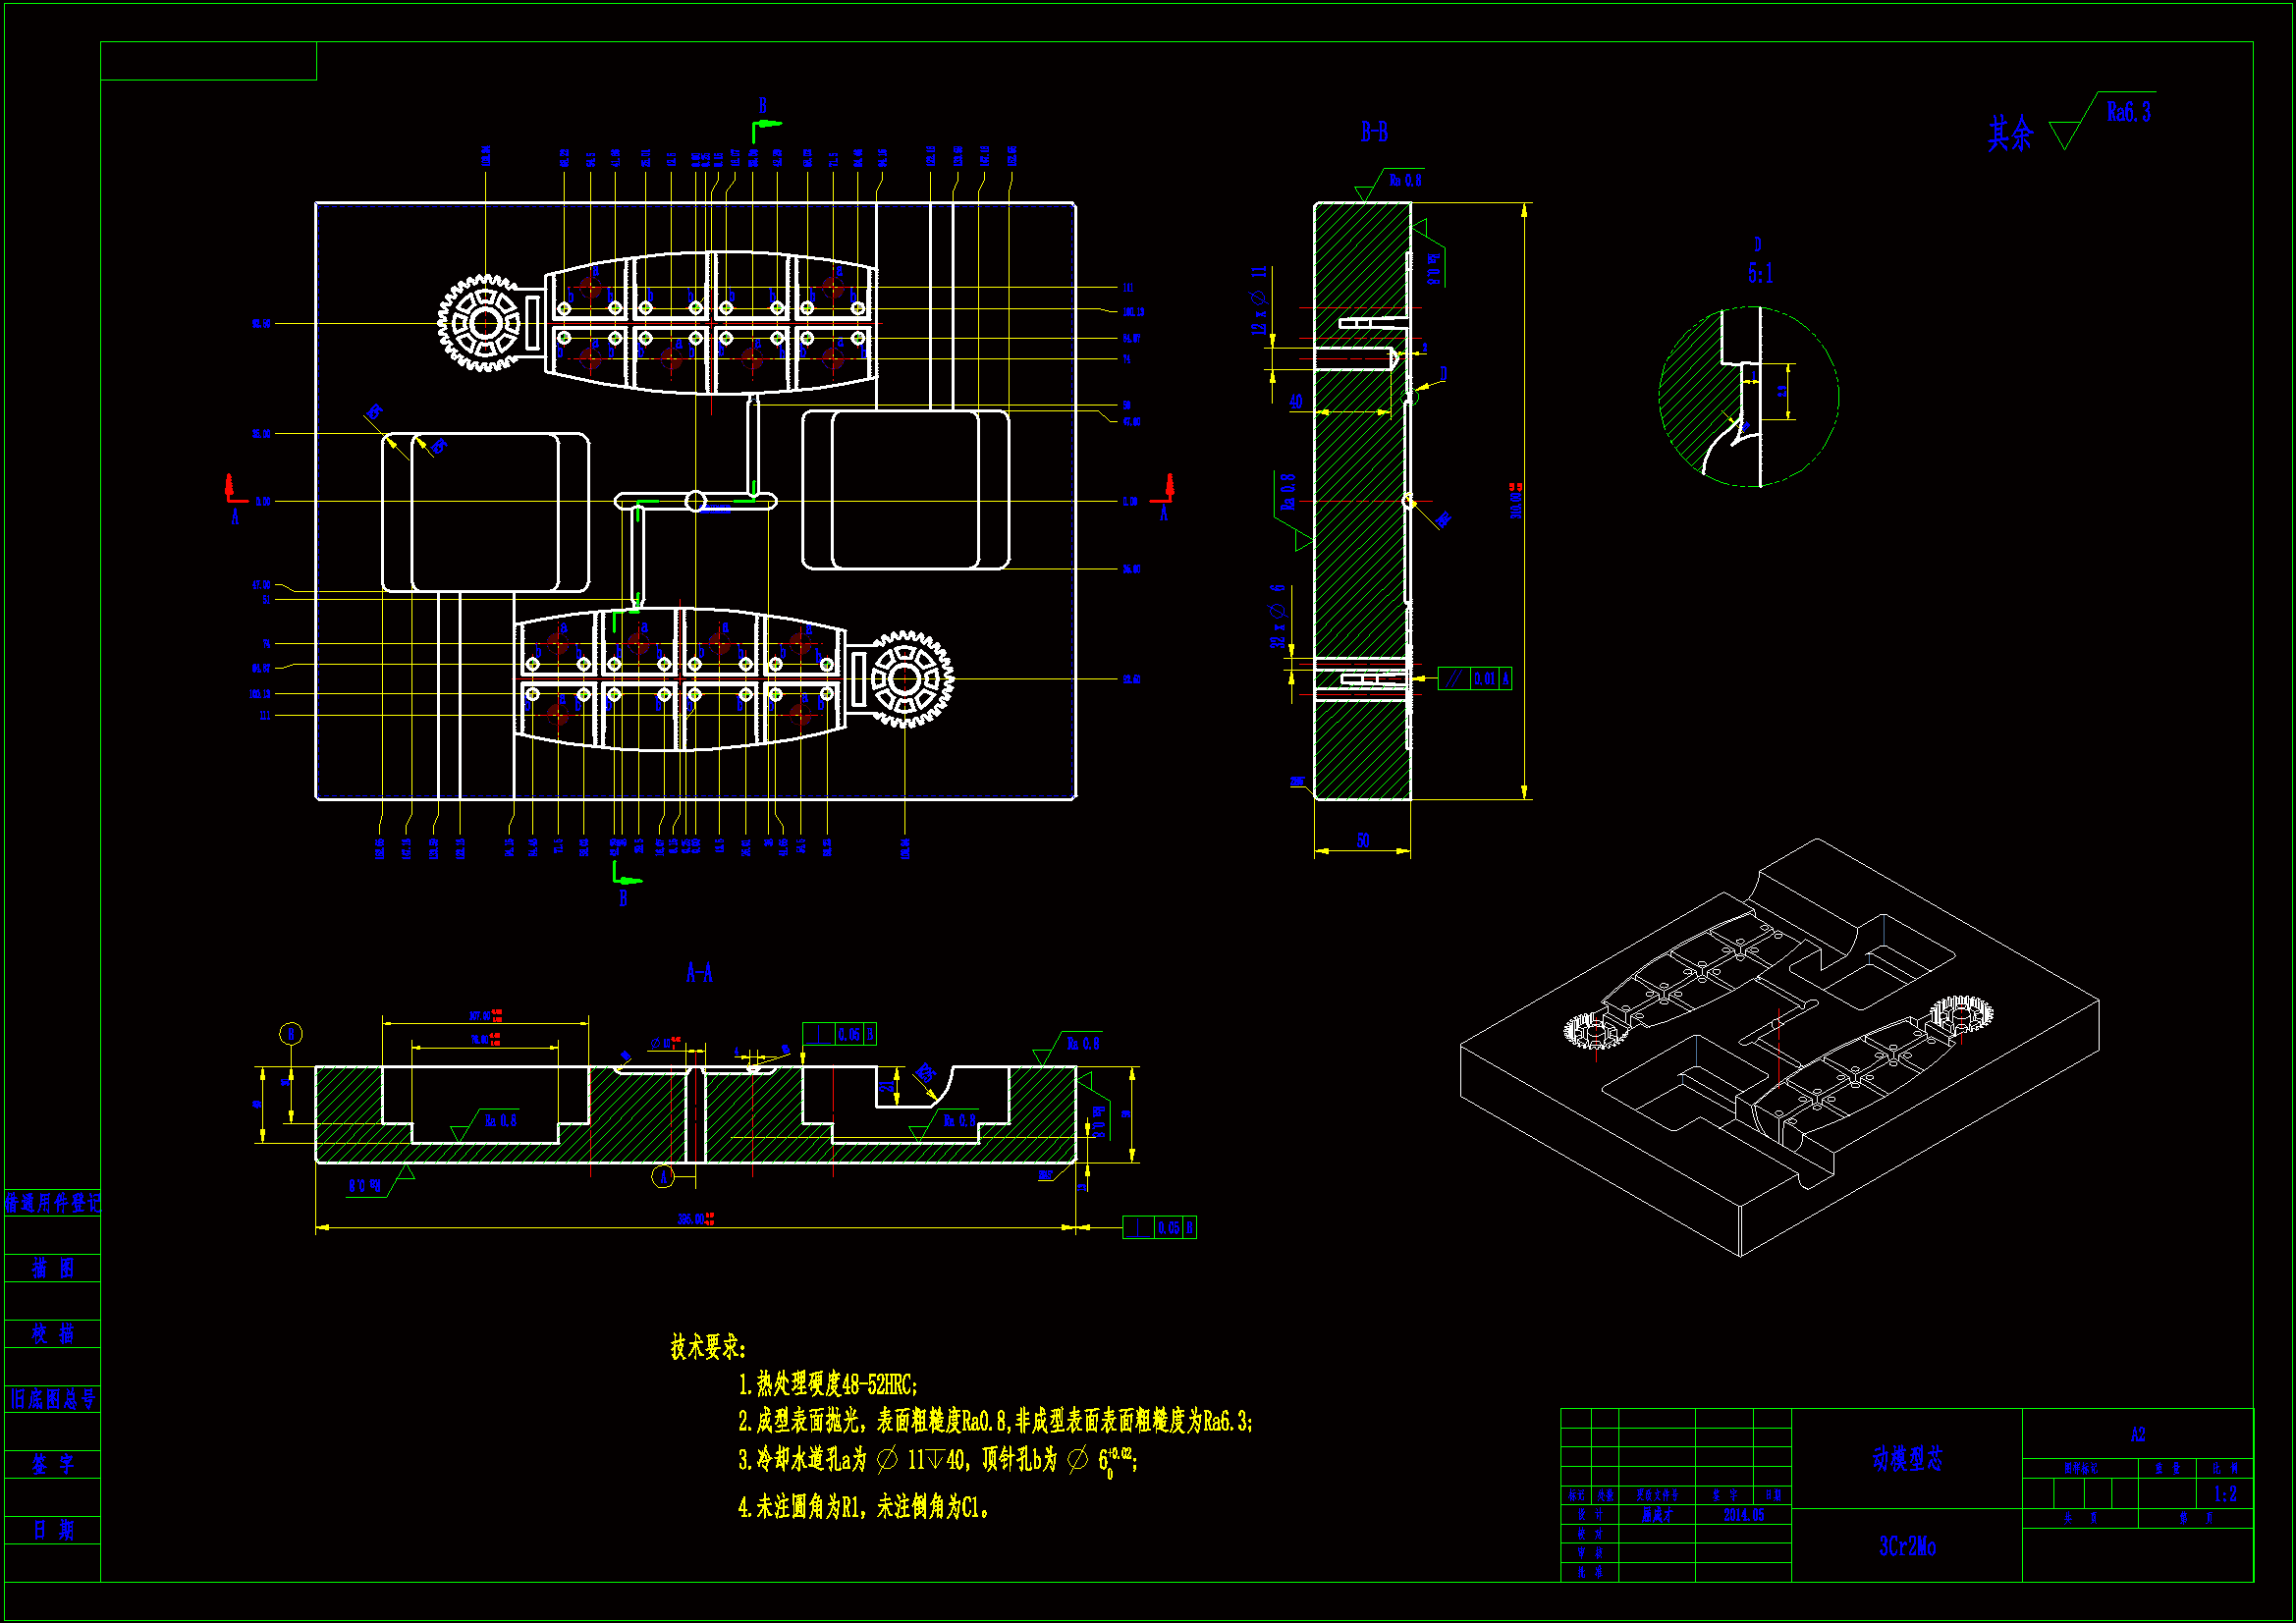2296x1623 pixels.
Task: Click the upper-left gear shape in plan view
Action: [x=484, y=323]
